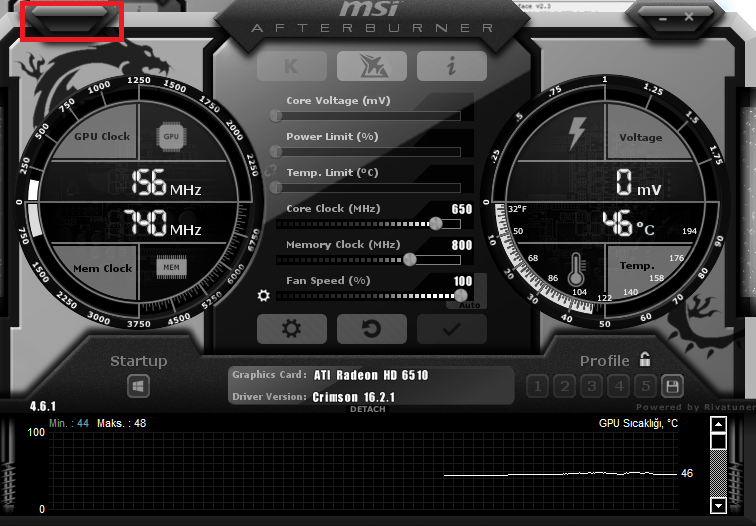Click the Fan Speed slider handle
This screenshot has height=526, width=756.
(x=460, y=296)
